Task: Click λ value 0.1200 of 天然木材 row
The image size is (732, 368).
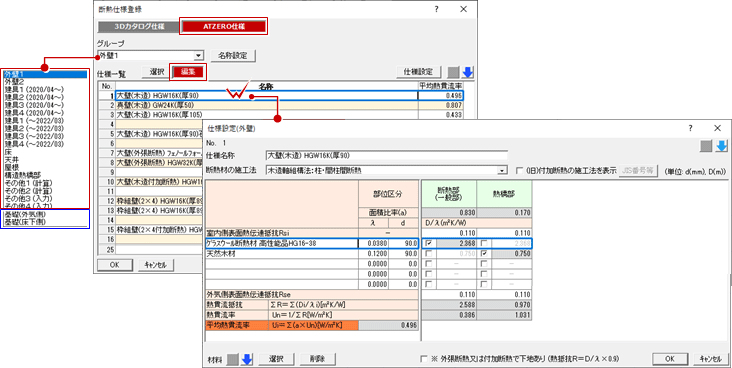Action: [x=373, y=254]
